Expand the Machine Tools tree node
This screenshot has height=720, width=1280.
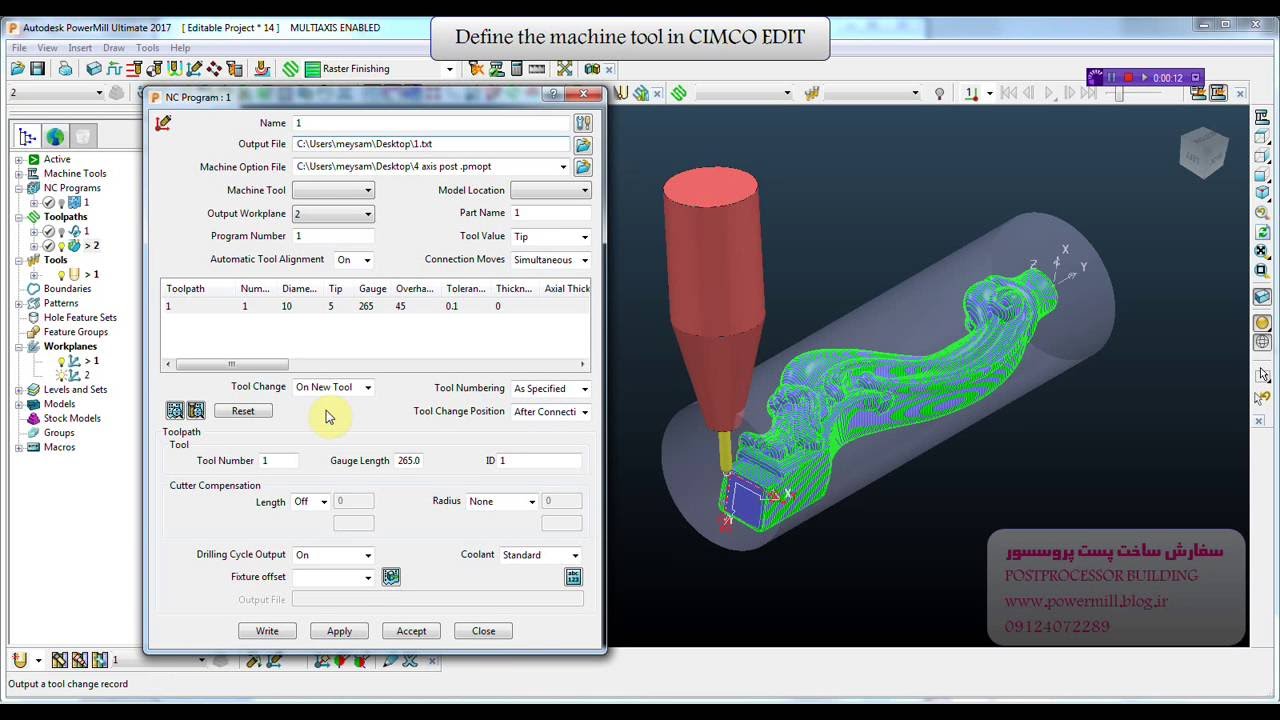pyautogui.click(x=19, y=174)
